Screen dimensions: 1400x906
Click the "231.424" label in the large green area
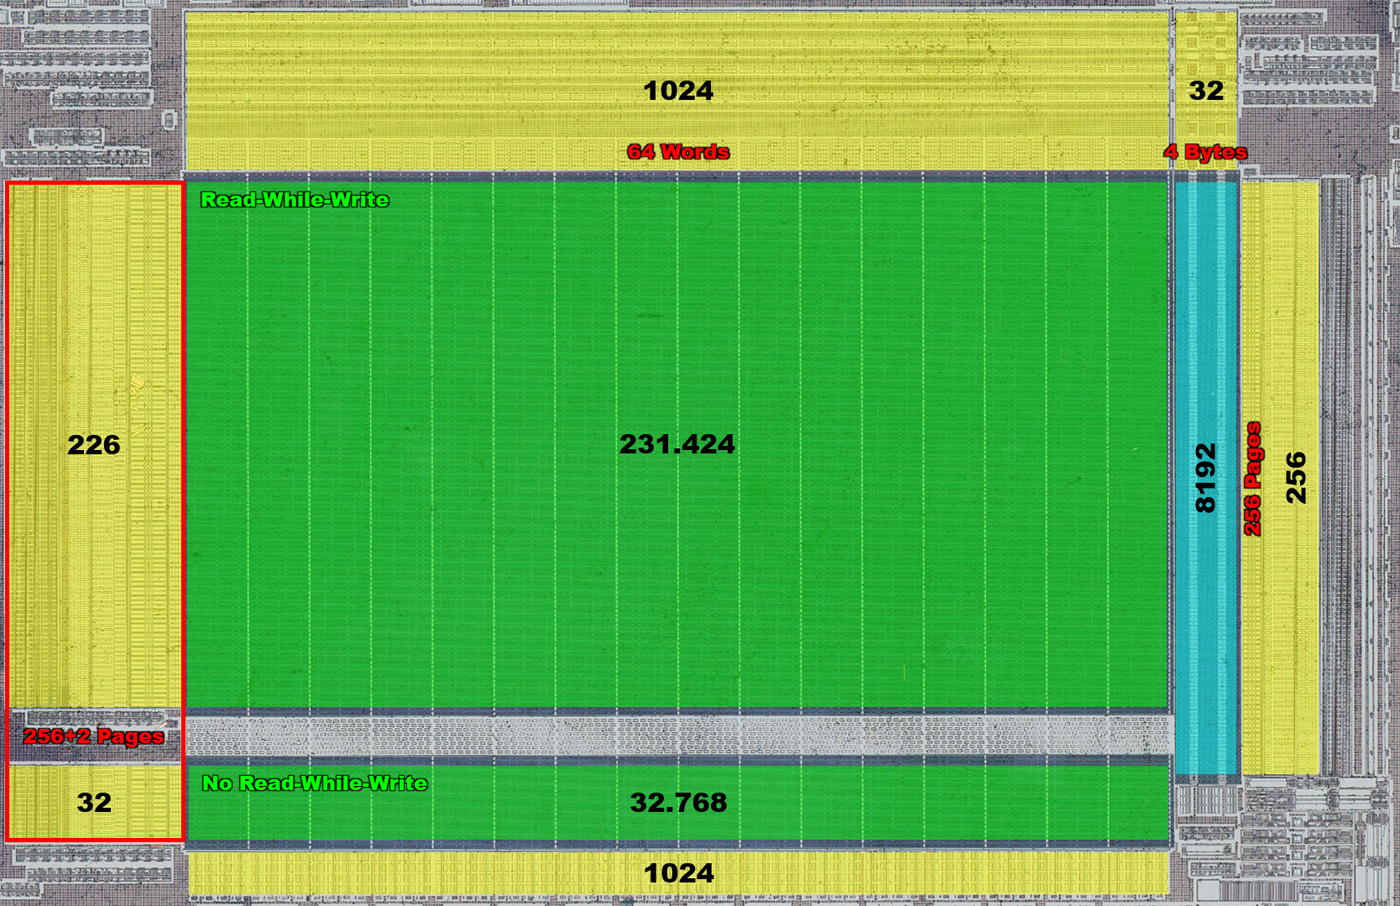(677, 444)
